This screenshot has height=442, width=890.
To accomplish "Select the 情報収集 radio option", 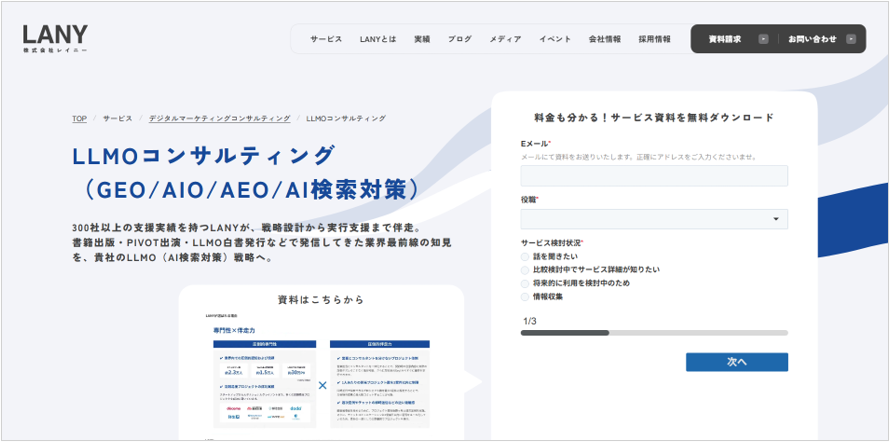I will coord(524,297).
